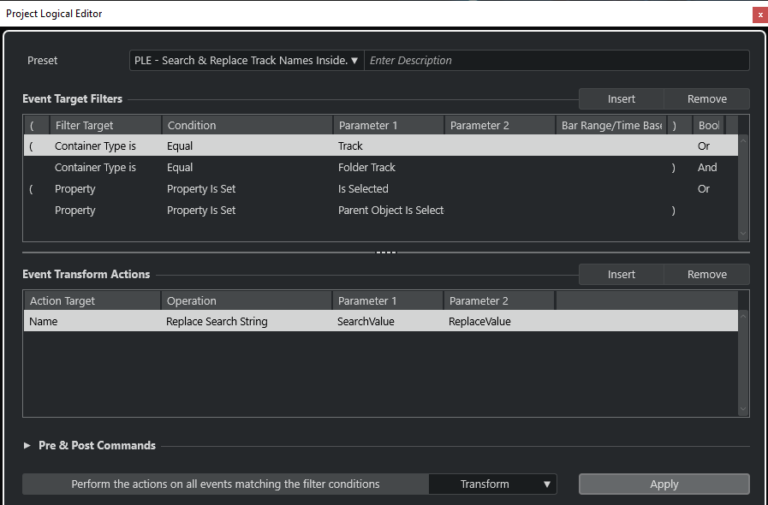768x505 pixels.
Task: Click the 'Name' action target cell
Action: click(x=43, y=322)
